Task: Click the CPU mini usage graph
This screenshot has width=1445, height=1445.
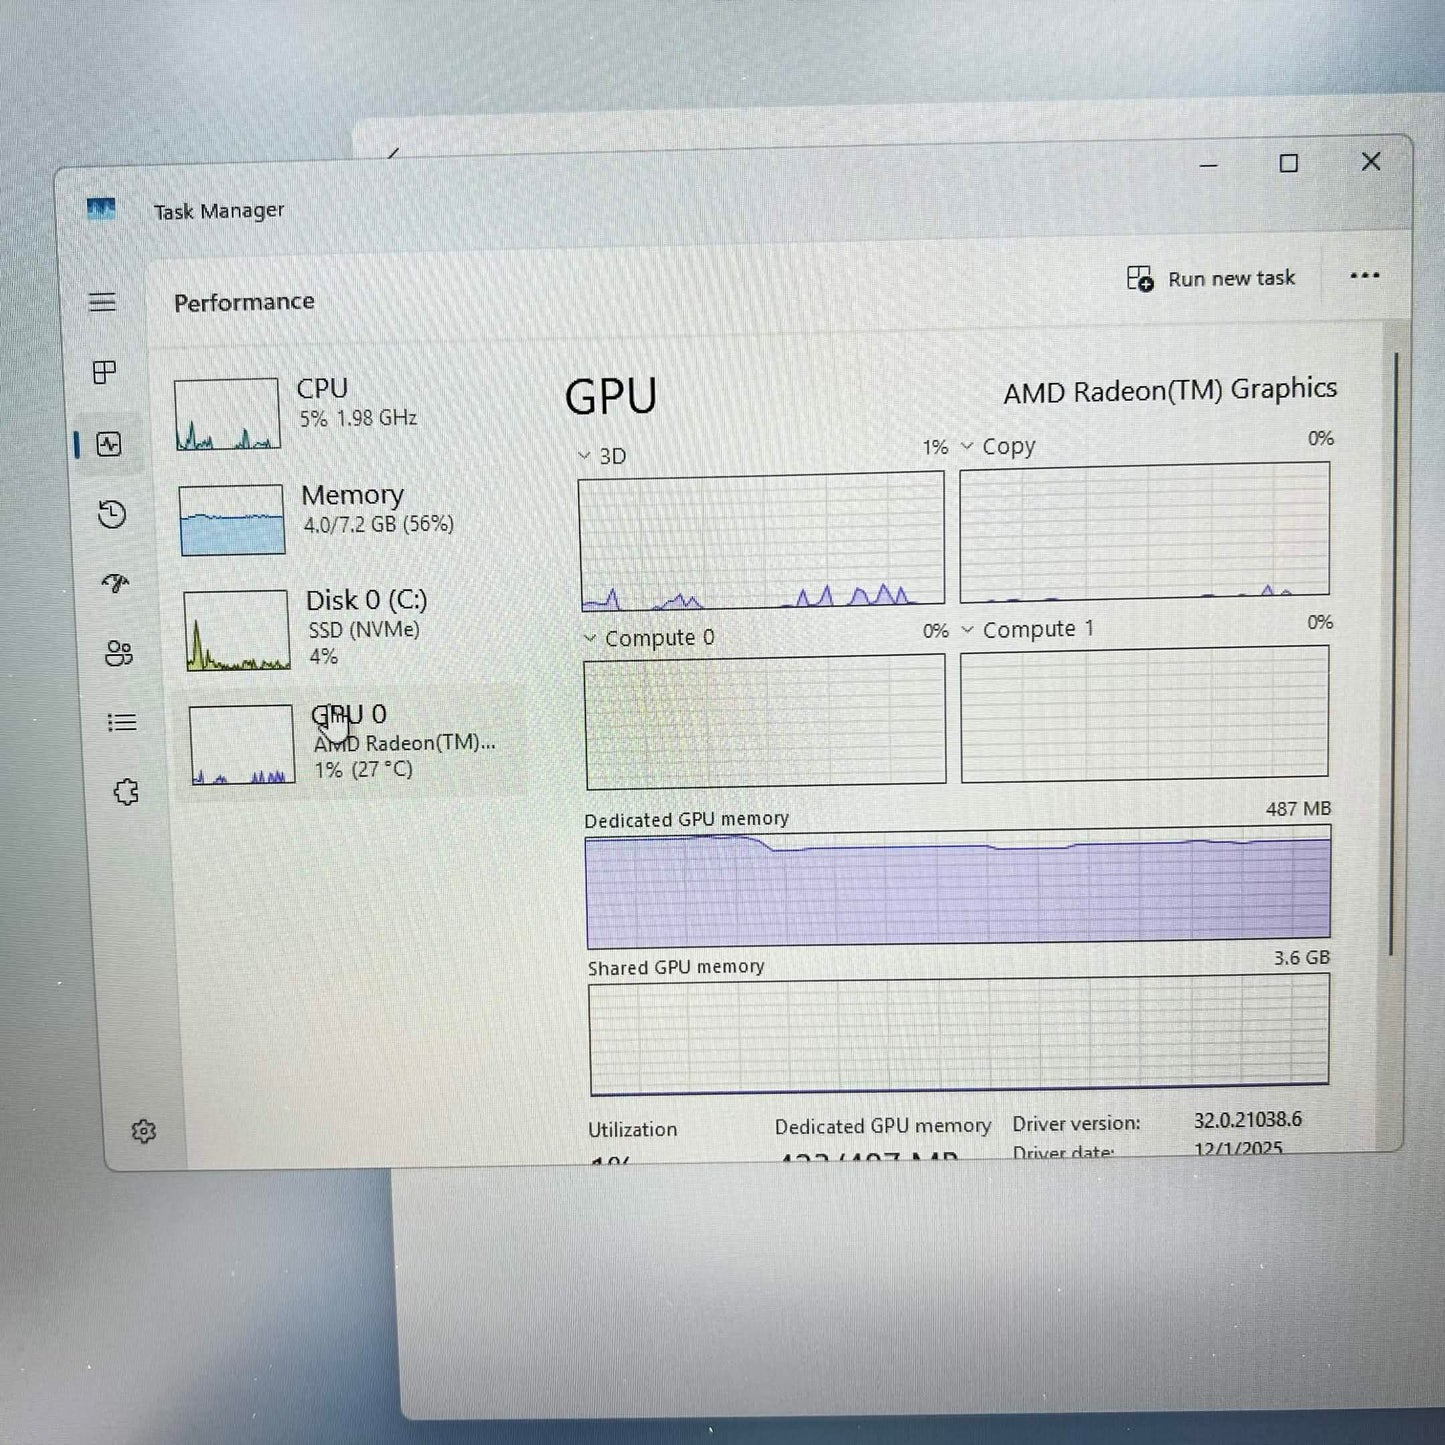Action: click(227, 414)
